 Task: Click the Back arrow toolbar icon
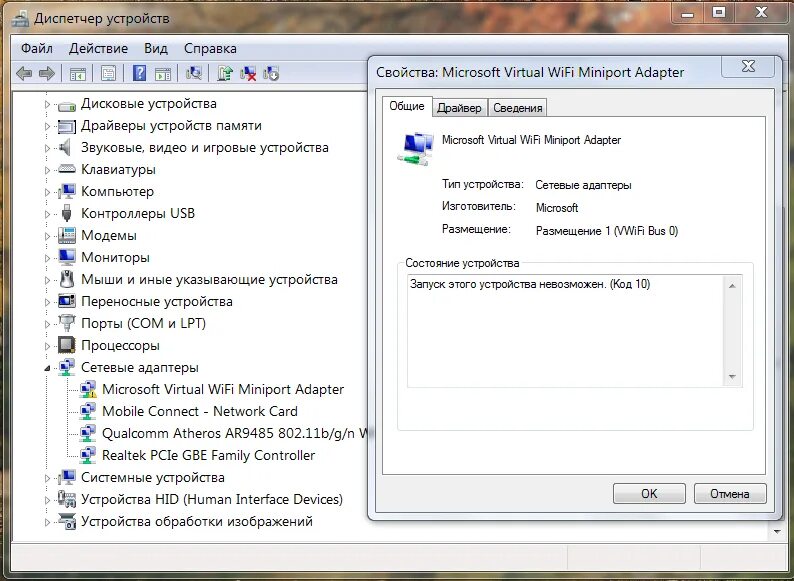click(24, 74)
